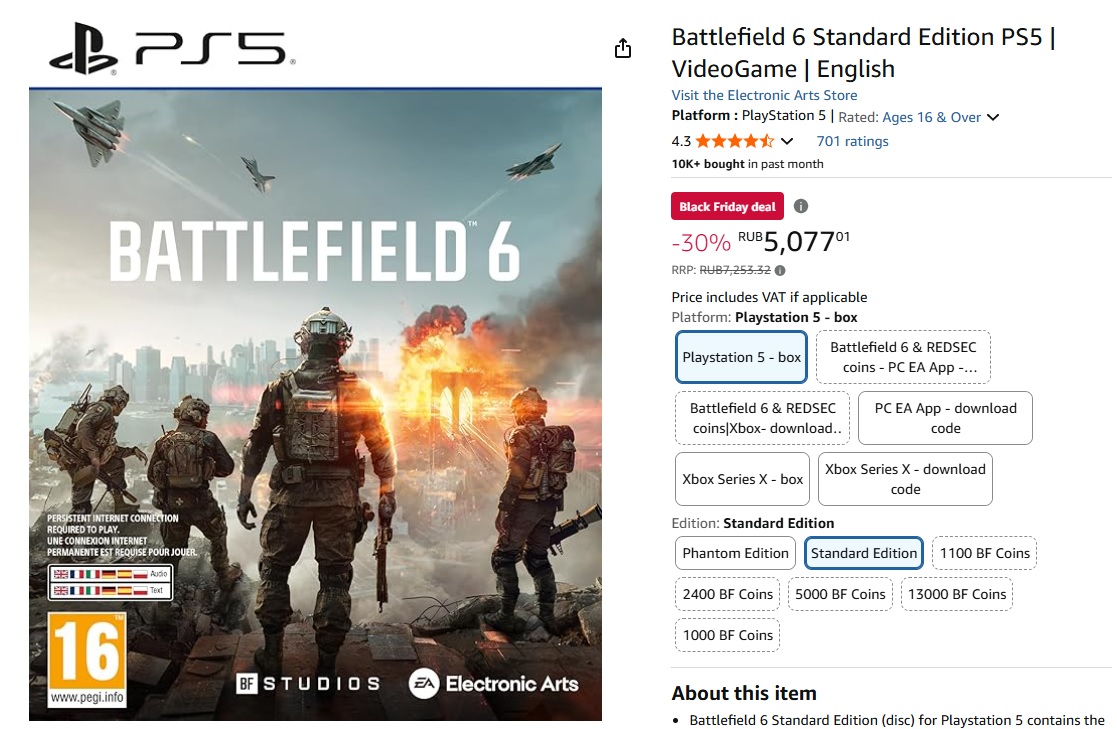Click info icon beside Black Friday deal

point(801,206)
